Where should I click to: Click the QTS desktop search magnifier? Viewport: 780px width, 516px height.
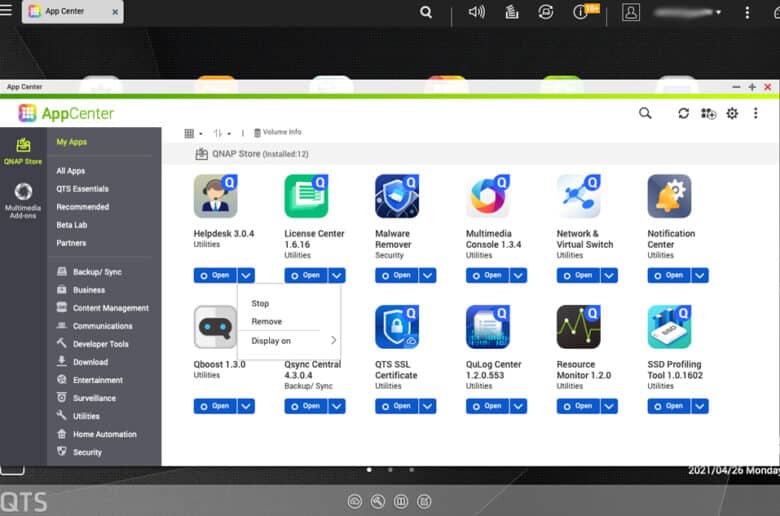(426, 12)
